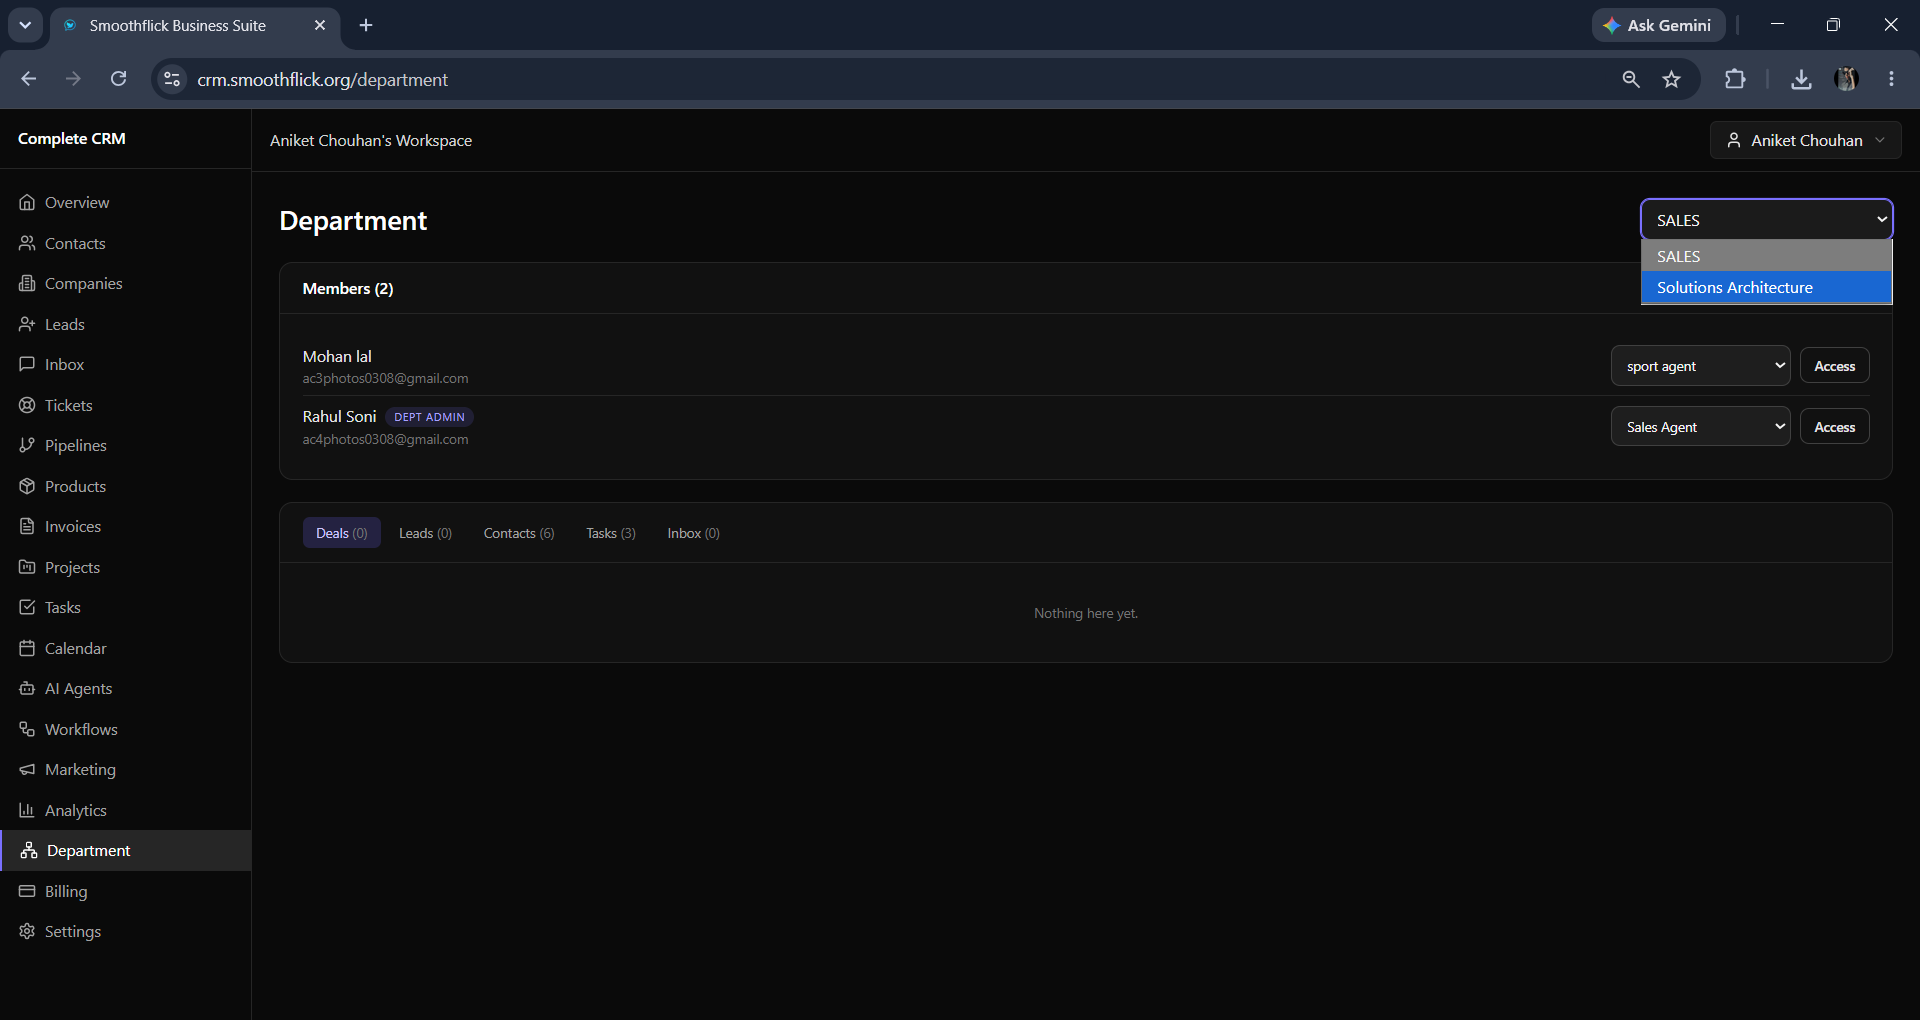Image resolution: width=1920 pixels, height=1020 pixels.
Task: Click the Mohan lal member name
Action: pos(337,356)
